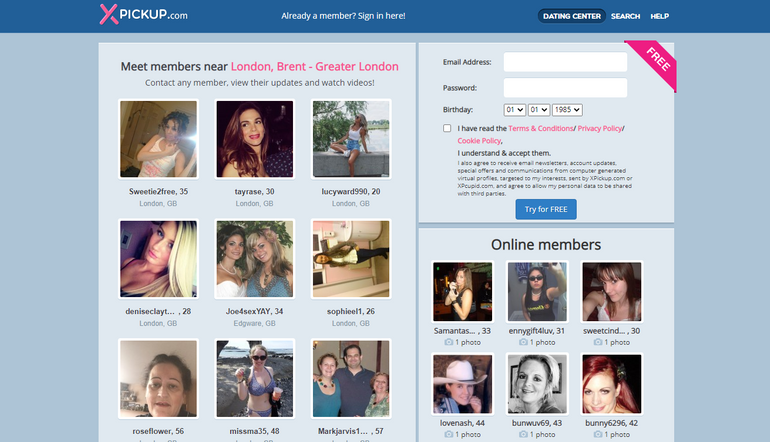770x442 pixels.
Task: Click Edgware, GB location text
Action: point(254,323)
